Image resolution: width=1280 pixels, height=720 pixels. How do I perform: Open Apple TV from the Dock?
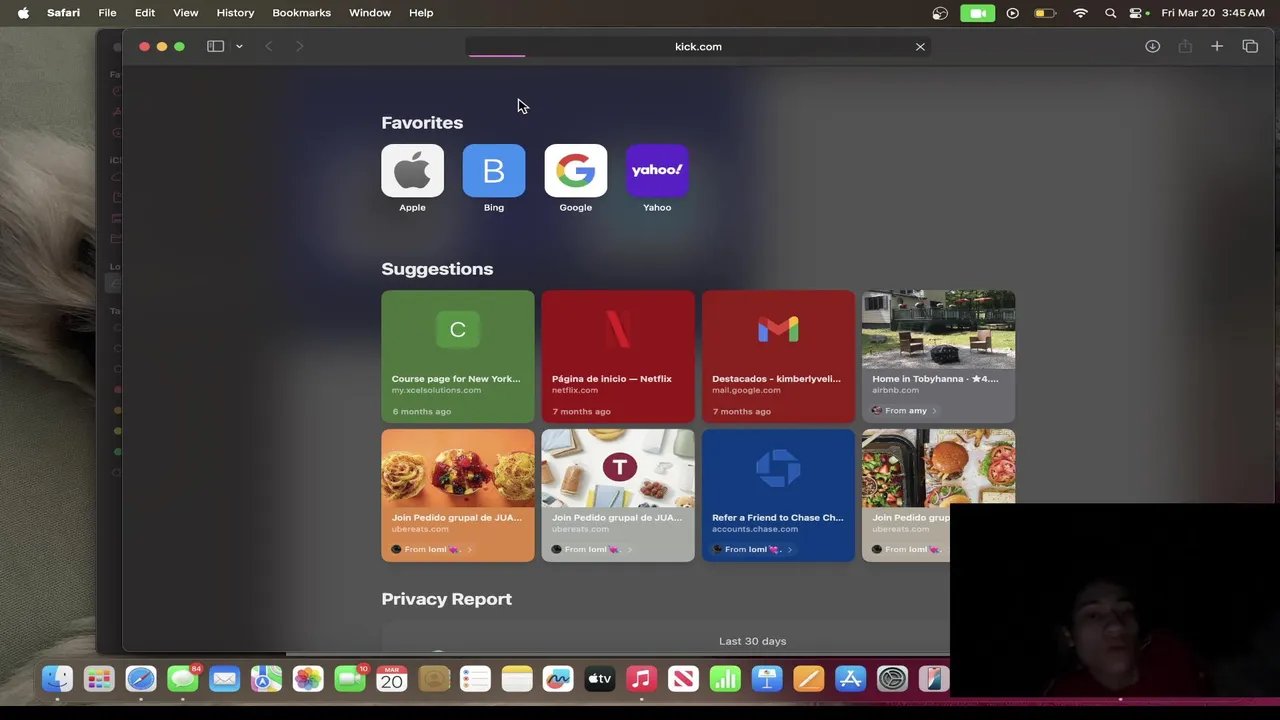[600, 680]
